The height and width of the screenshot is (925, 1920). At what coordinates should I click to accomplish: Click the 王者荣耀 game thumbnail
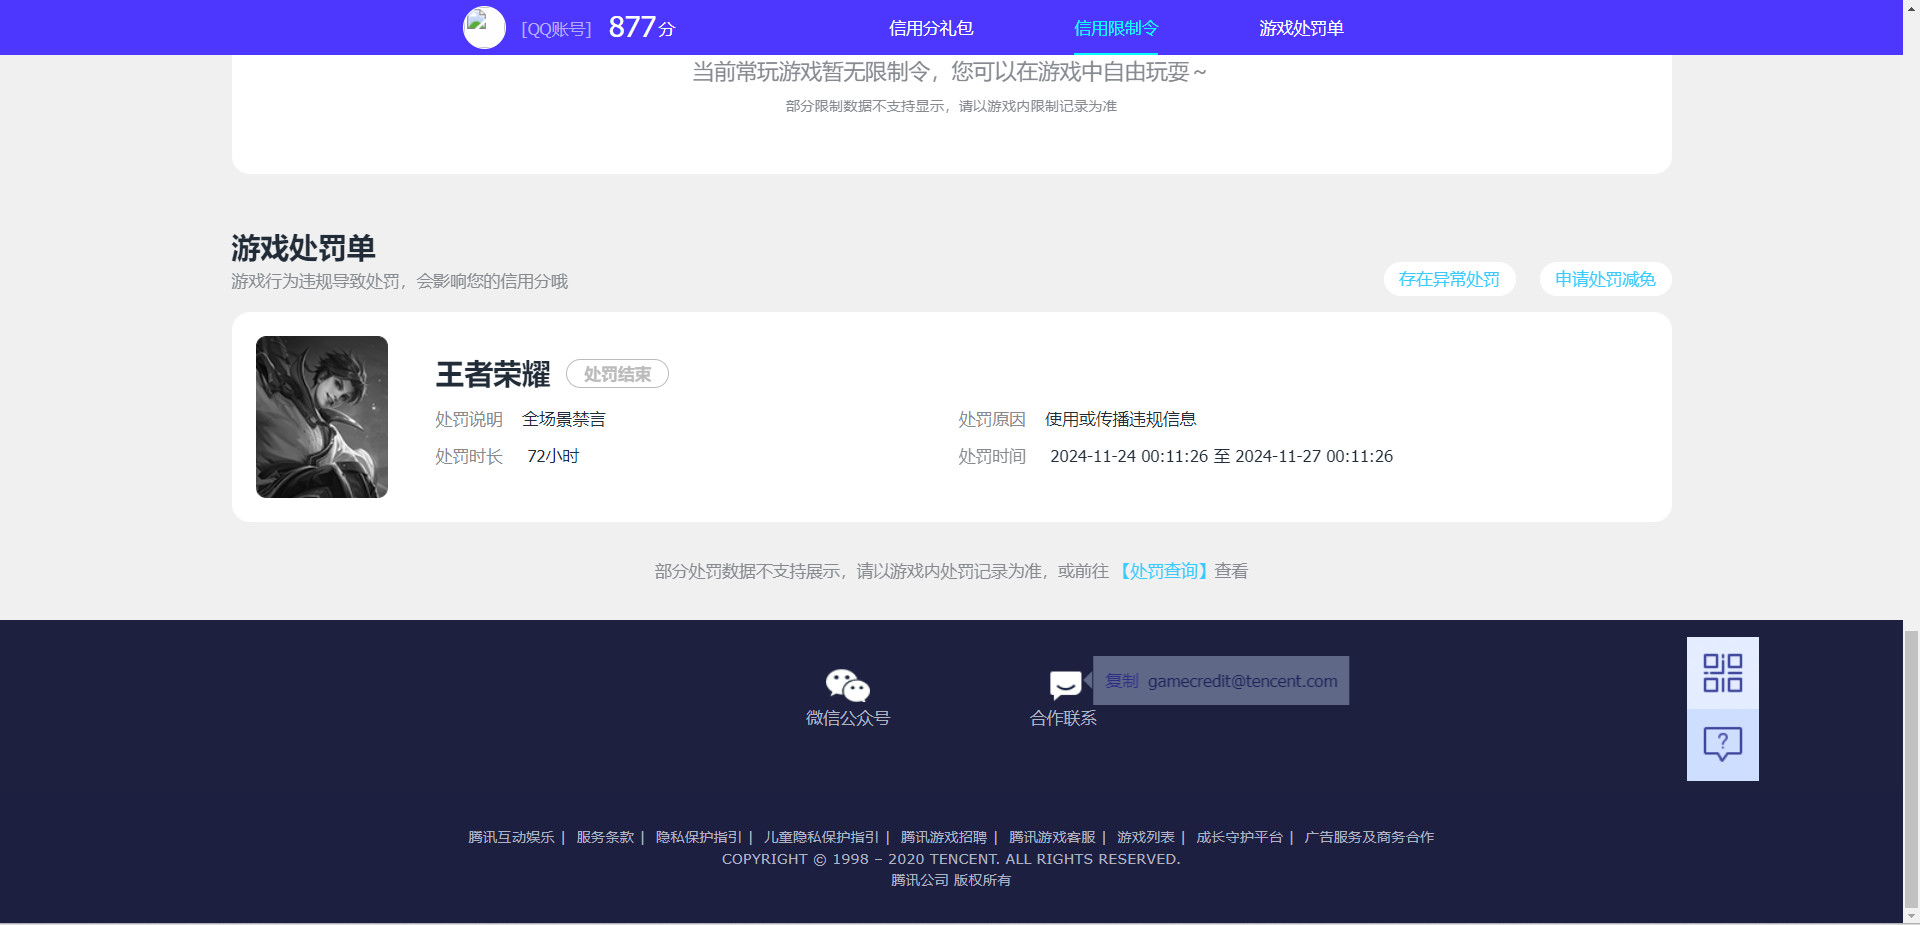coord(322,417)
